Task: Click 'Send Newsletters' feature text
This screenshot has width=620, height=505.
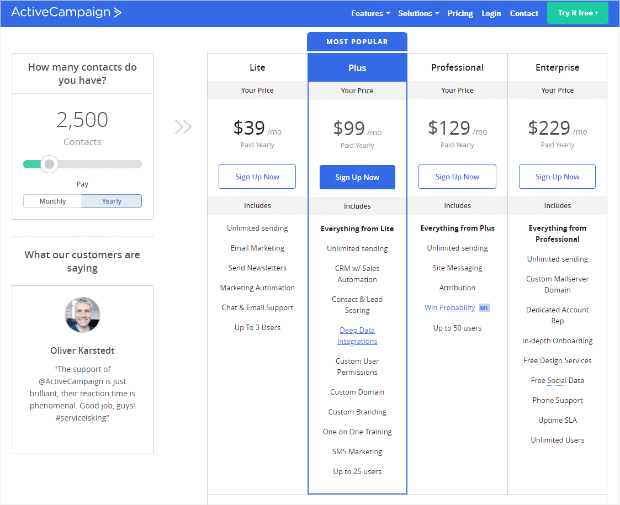Action: coord(257,268)
